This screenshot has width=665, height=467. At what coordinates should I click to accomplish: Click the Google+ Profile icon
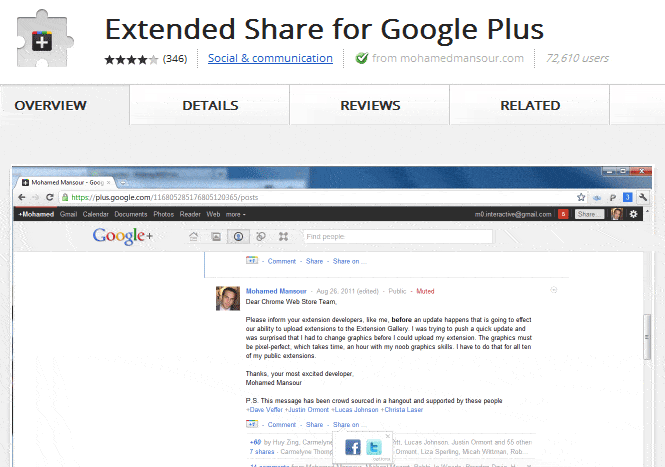coord(238,236)
